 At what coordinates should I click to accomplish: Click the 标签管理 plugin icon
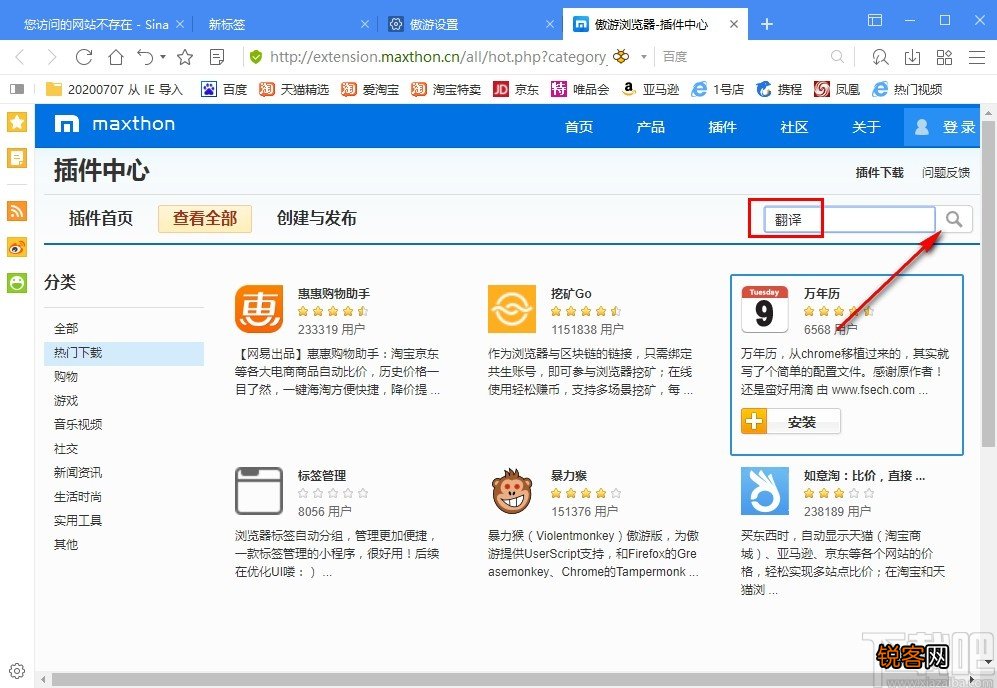coord(259,491)
